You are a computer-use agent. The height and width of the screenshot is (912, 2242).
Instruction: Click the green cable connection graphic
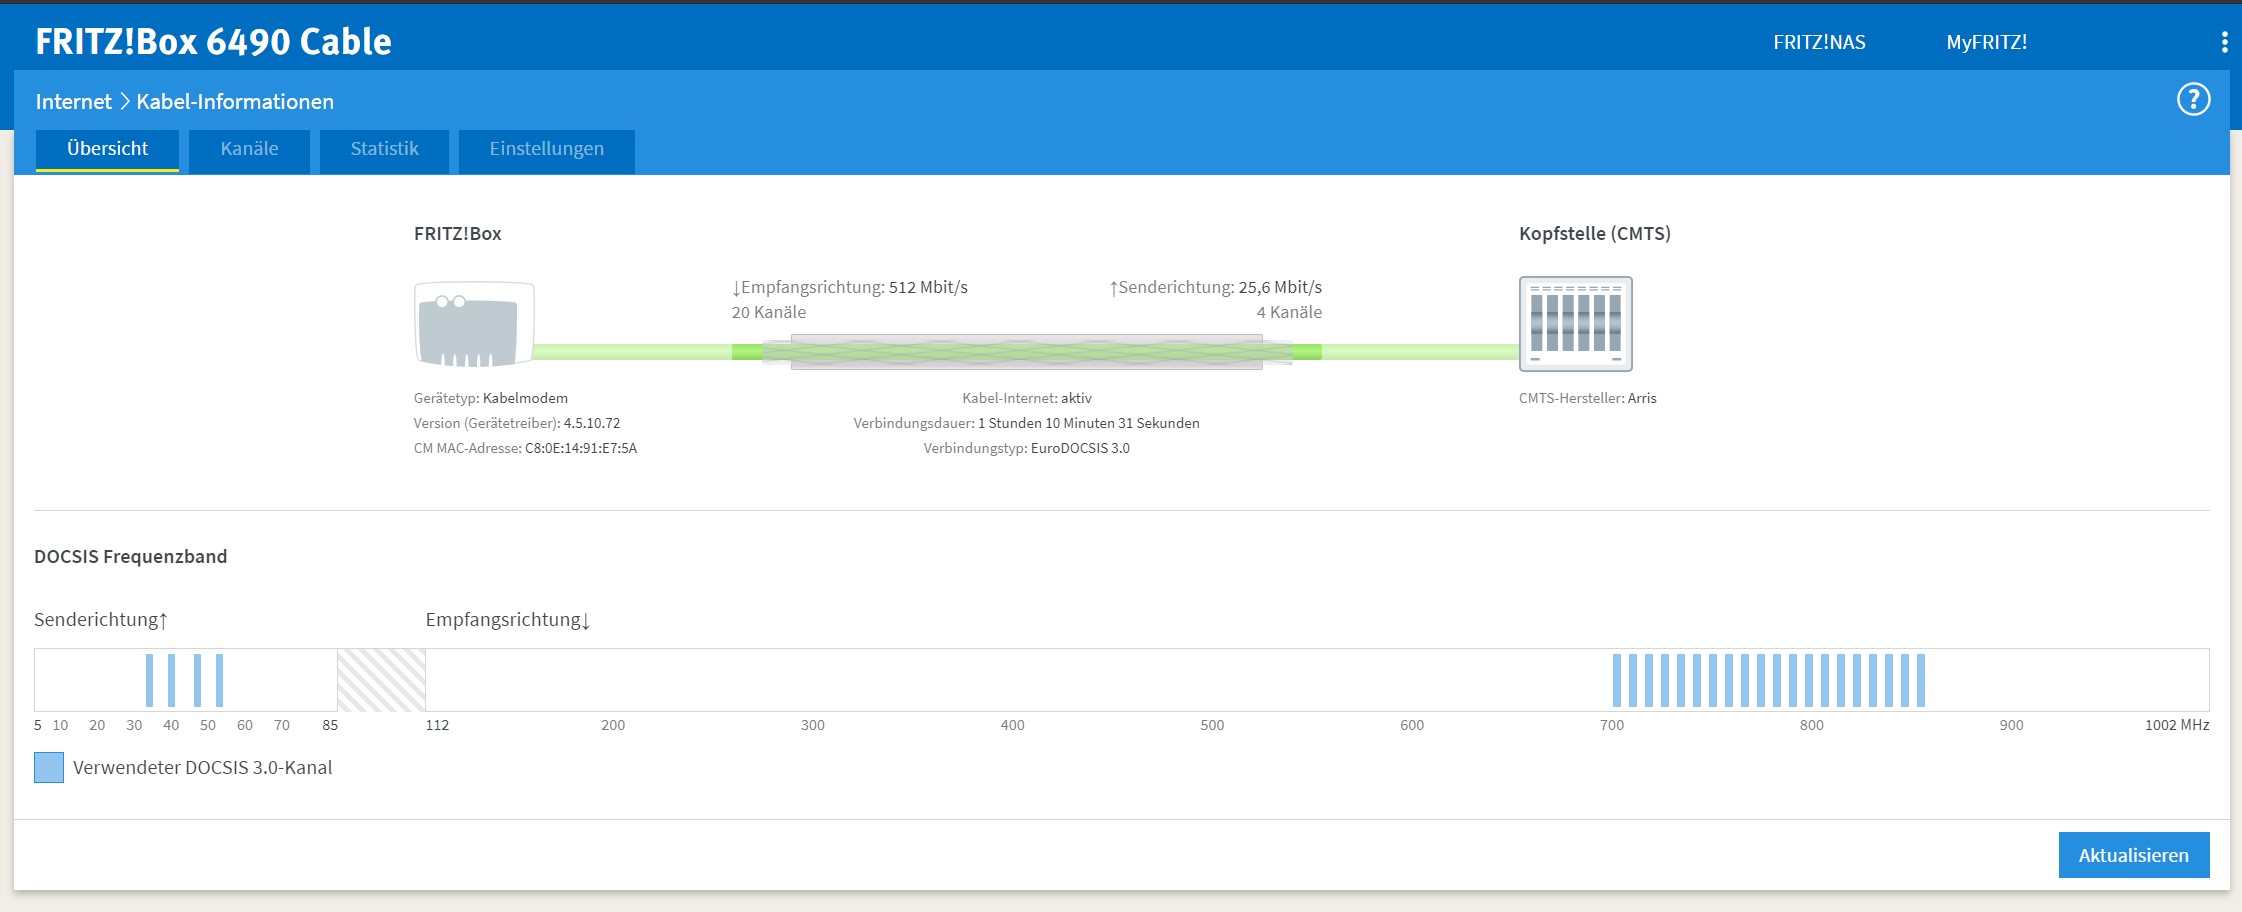click(x=1026, y=352)
